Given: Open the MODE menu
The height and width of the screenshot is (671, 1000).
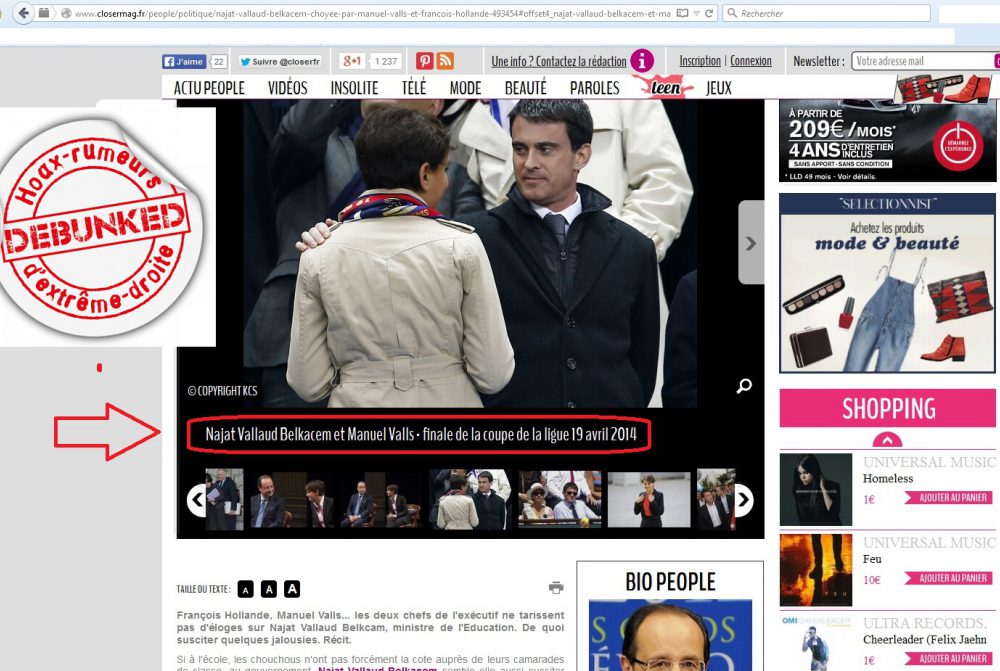Looking at the screenshot, I should tap(466, 88).
